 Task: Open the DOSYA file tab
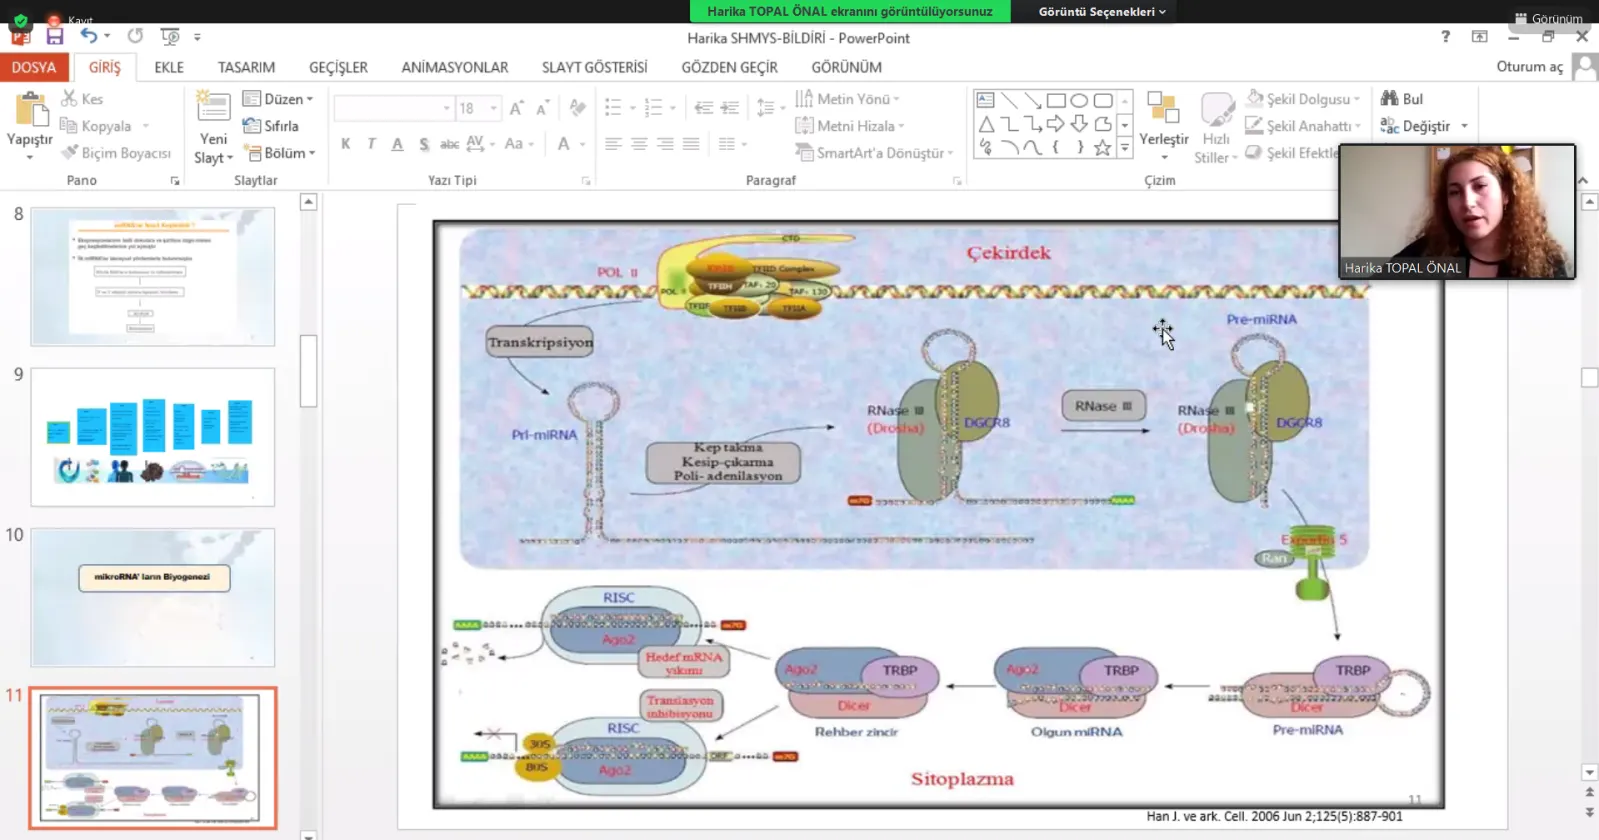(34, 67)
